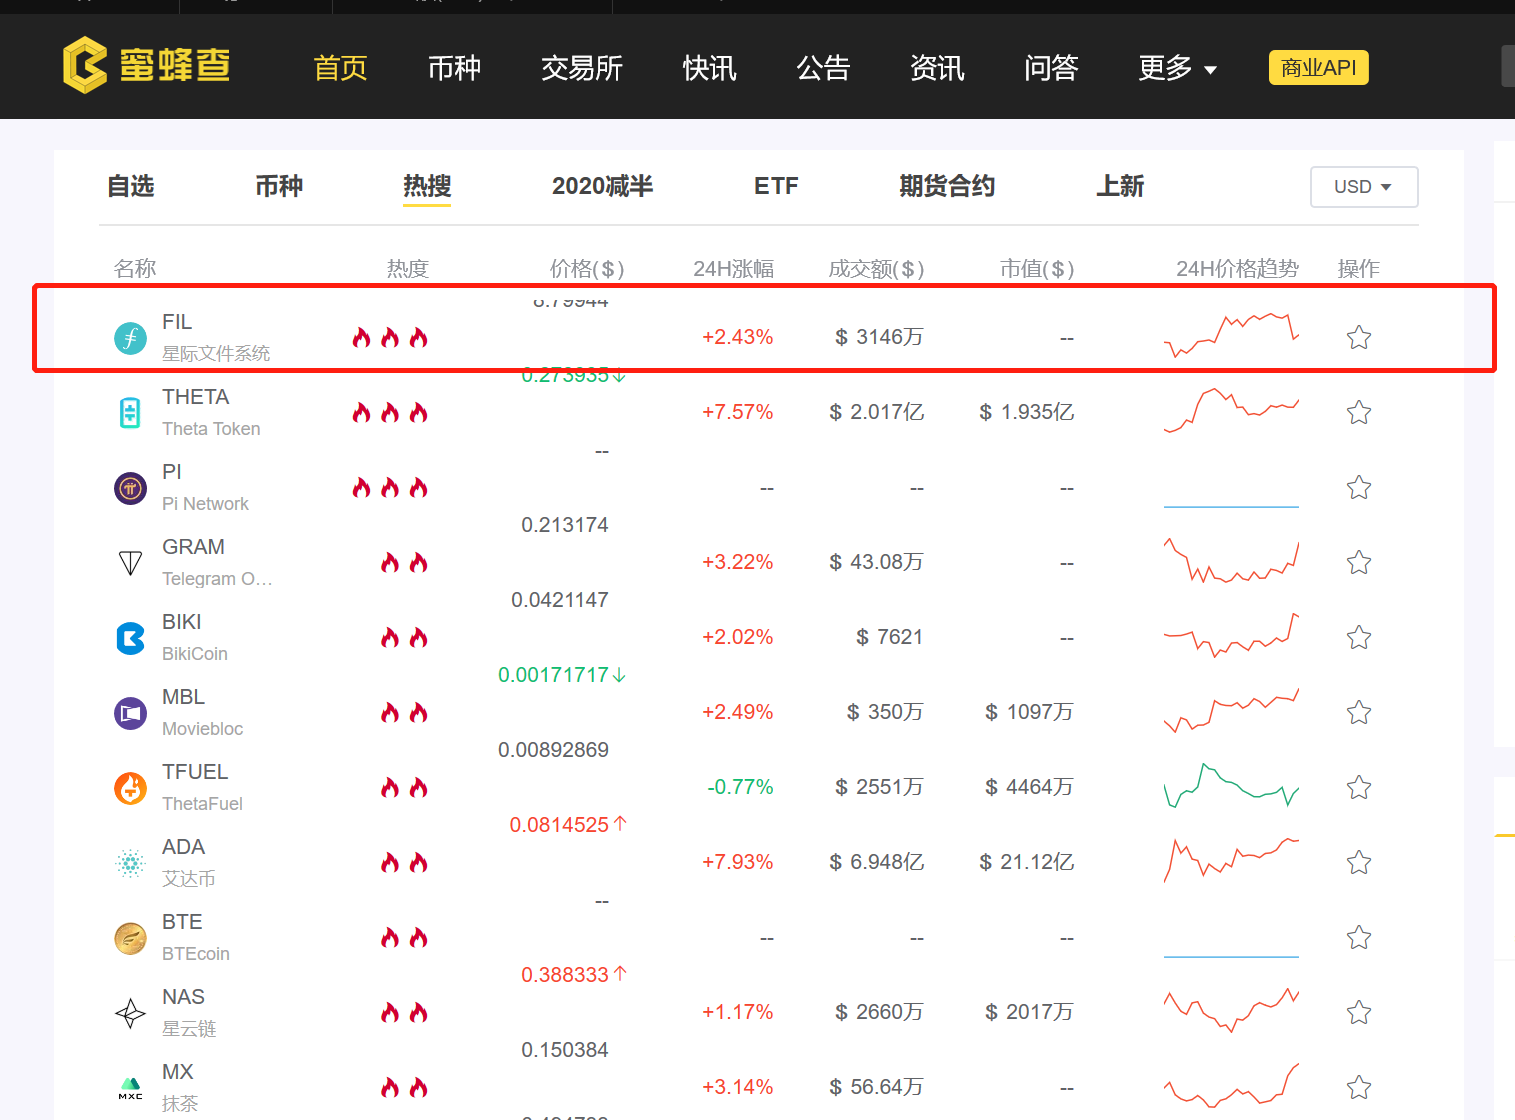1515x1120 pixels.
Task: Open the THETA coin name link
Action: pyautogui.click(x=196, y=397)
